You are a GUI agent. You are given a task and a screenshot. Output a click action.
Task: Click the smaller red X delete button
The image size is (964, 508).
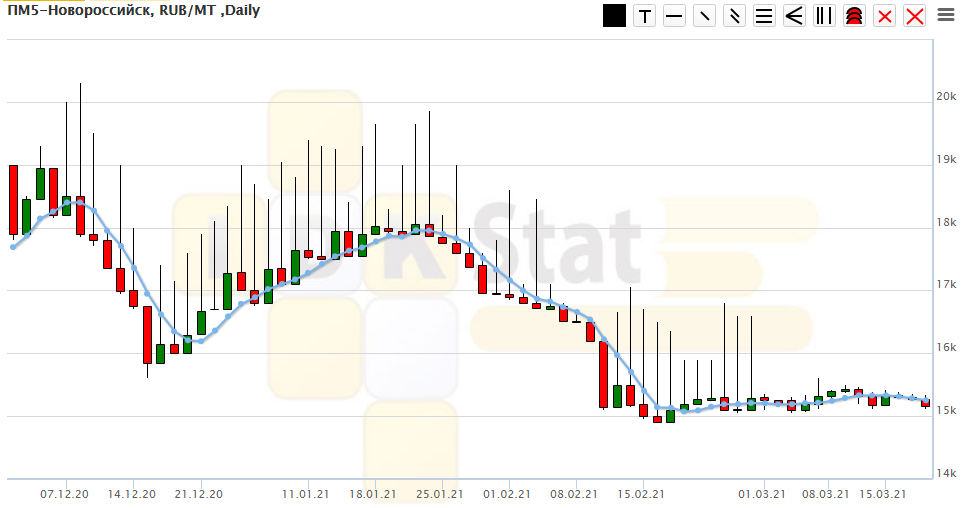884,16
